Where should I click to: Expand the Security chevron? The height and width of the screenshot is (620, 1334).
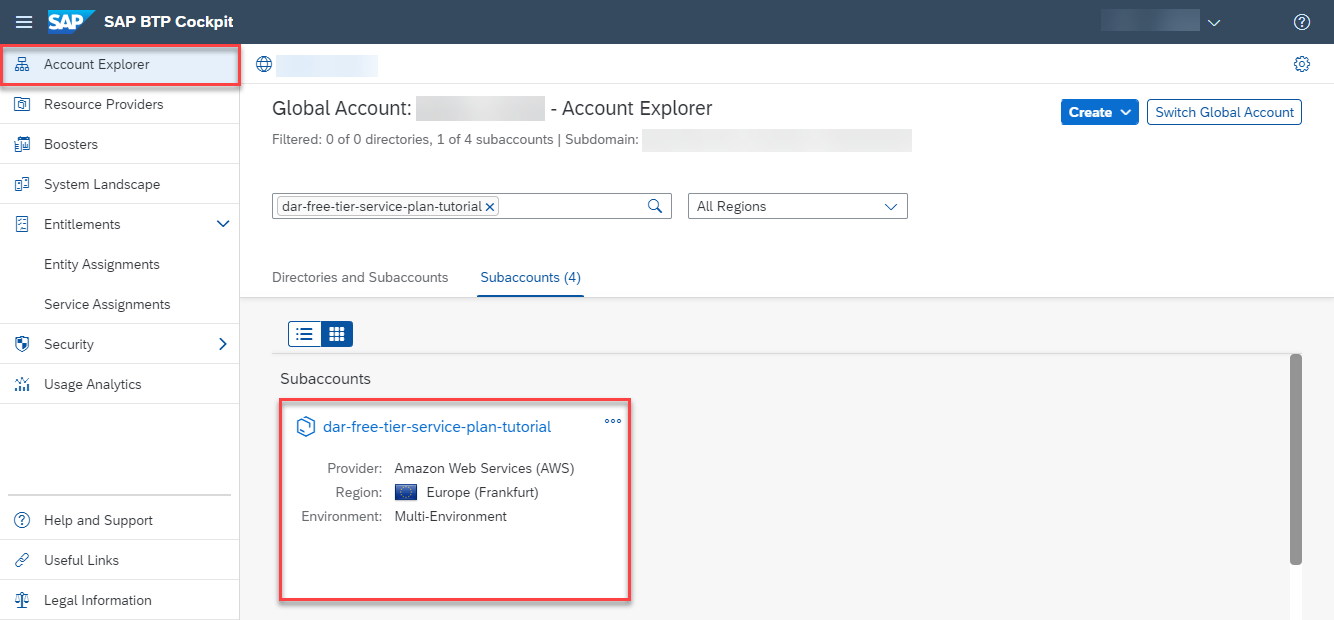click(x=223, y=344)
